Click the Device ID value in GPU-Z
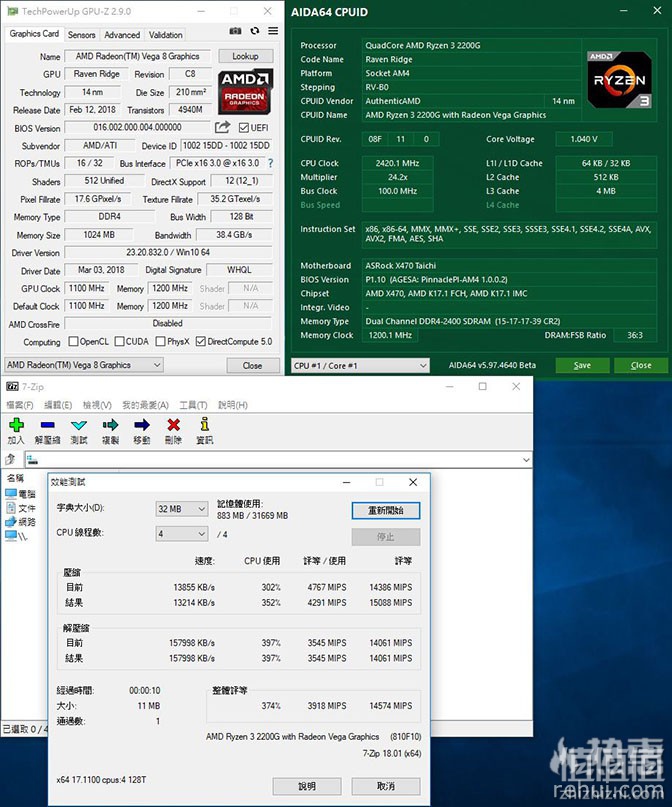 point(226,146)
